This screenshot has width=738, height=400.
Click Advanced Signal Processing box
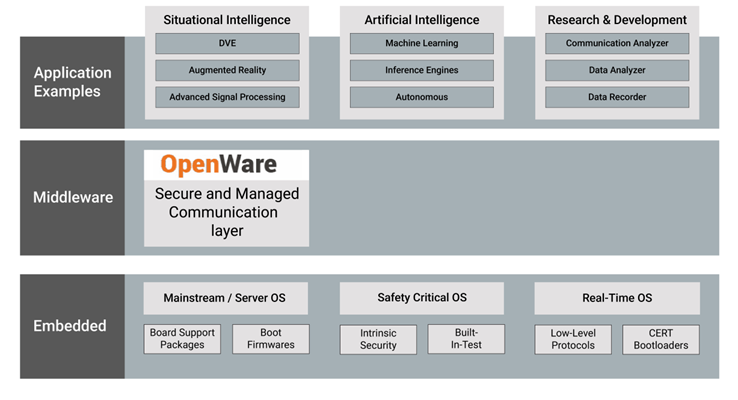click(227, 98)
